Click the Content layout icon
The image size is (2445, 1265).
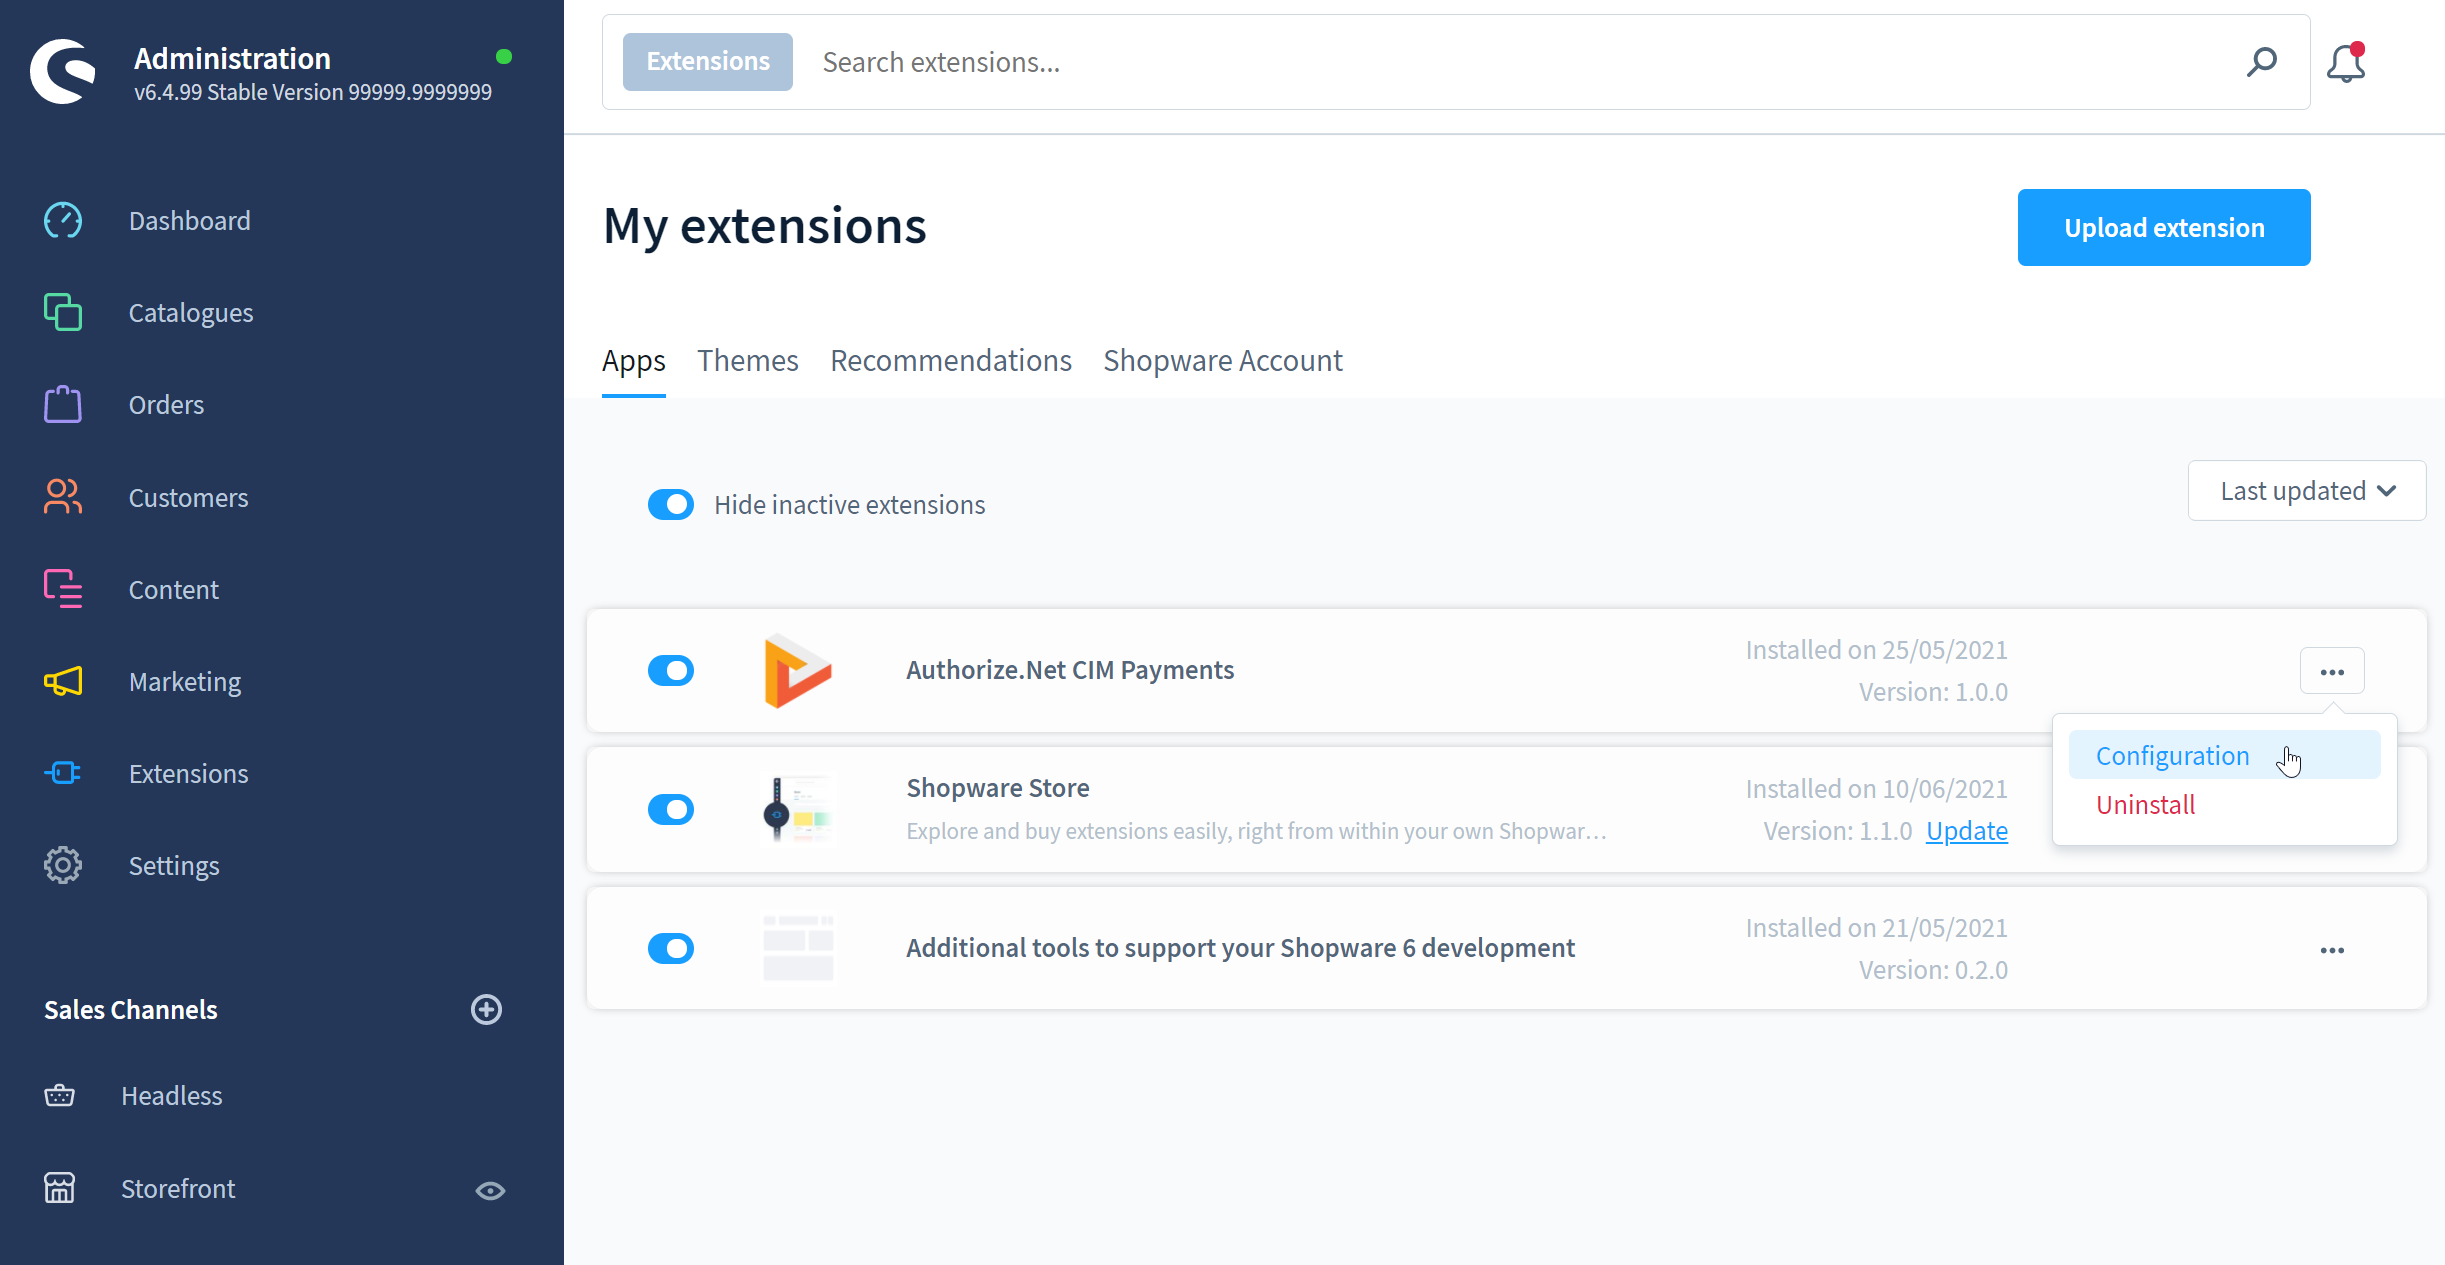coord(63,589)
